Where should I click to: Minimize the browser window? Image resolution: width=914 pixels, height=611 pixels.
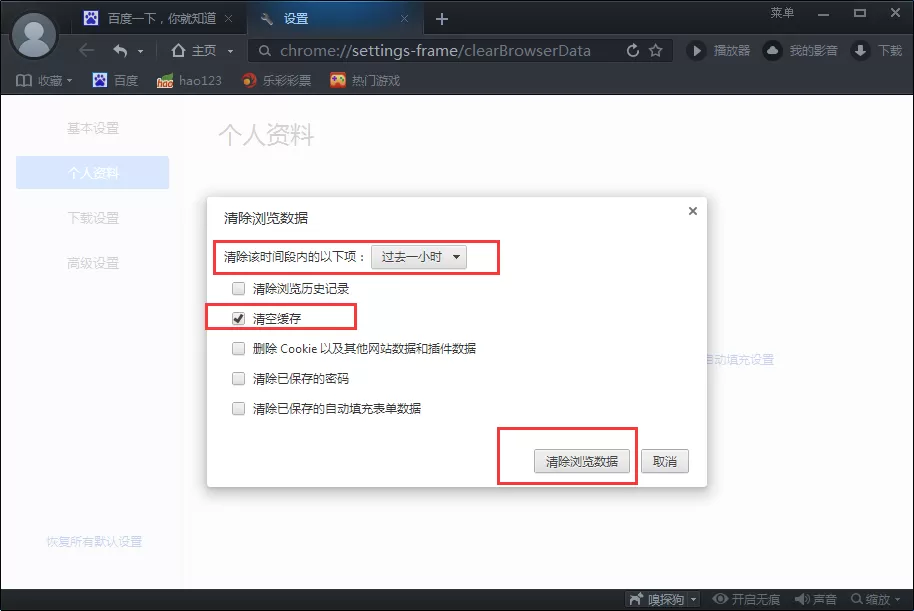[823, 14]
